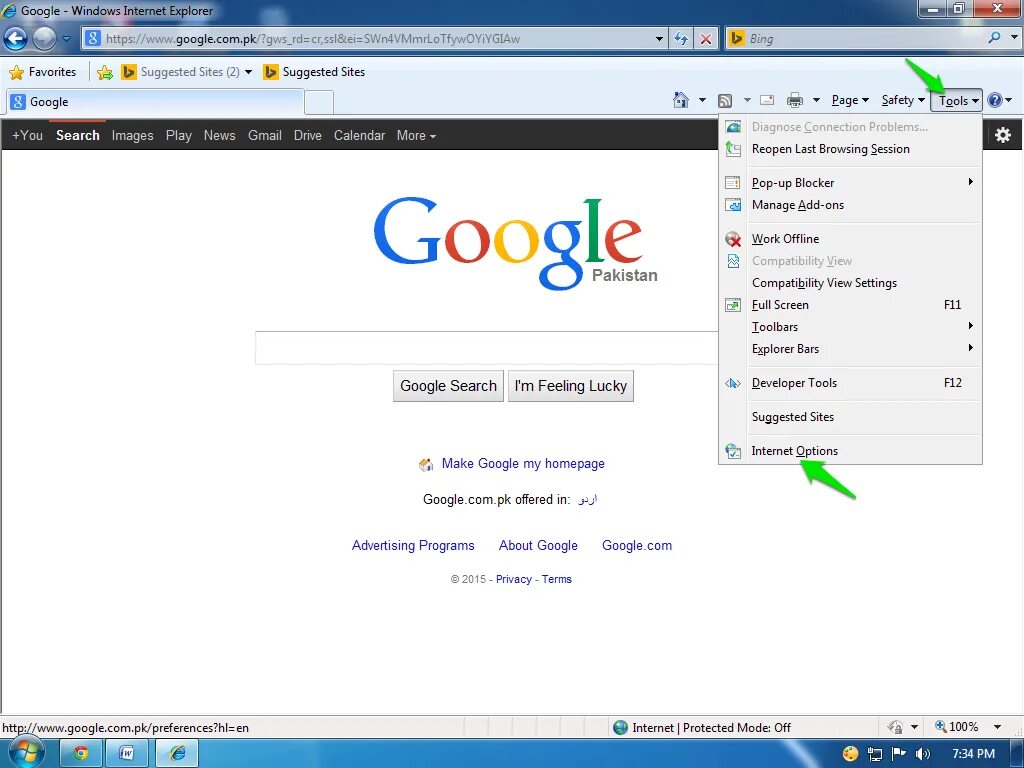Open Google Chrome from the taskbar
The image size is (1024, 768).
click(x=81, y=753)
